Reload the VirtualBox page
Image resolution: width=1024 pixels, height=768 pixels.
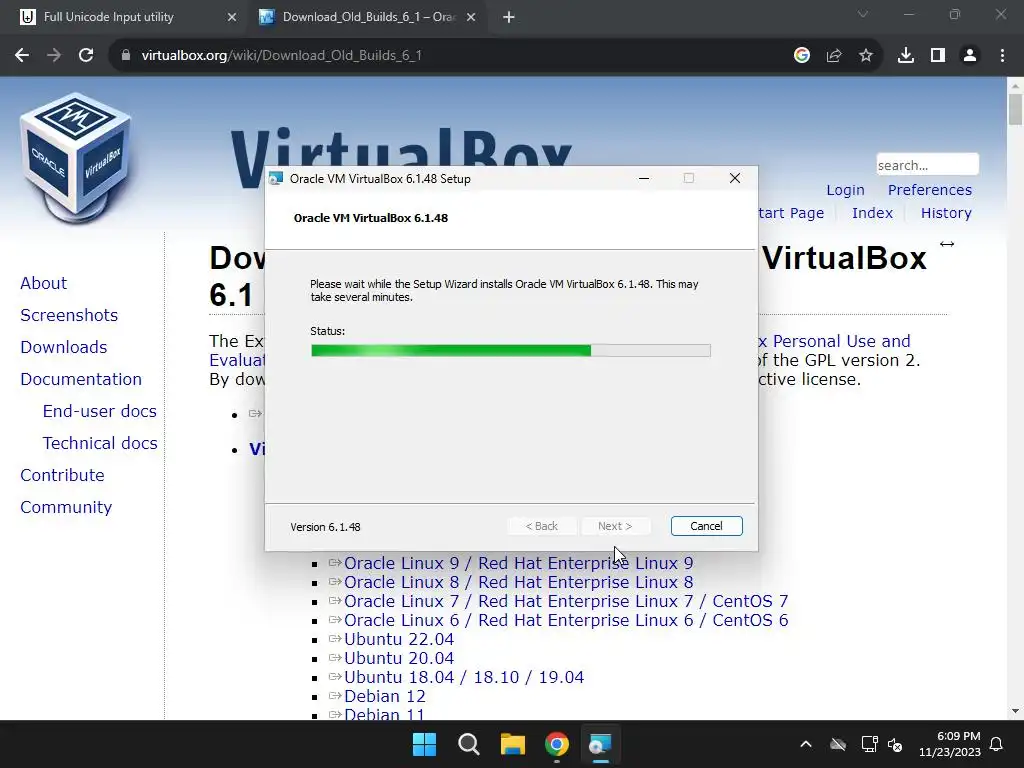click(86, 56)
